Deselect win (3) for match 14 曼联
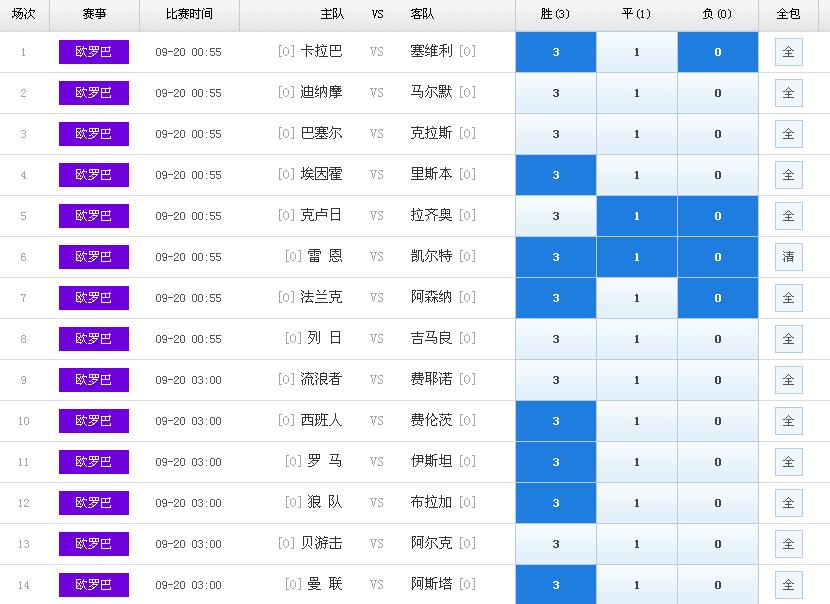The height and width of the screenshot is (604, 830). coord(556,585)
